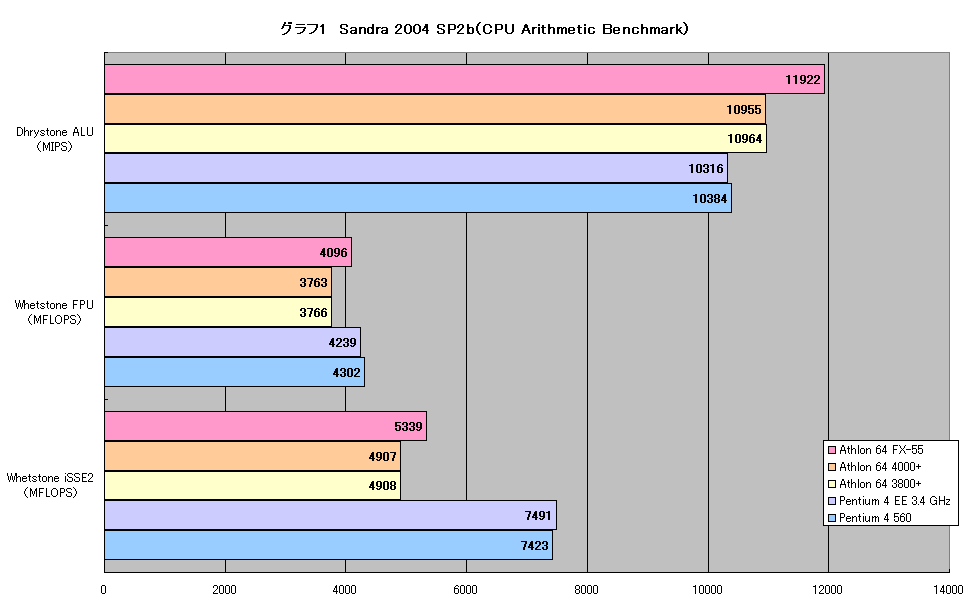Screen dimensions: 972x604
Task: Click the yellow bar labeled 3766
Action: coord(218,312)
